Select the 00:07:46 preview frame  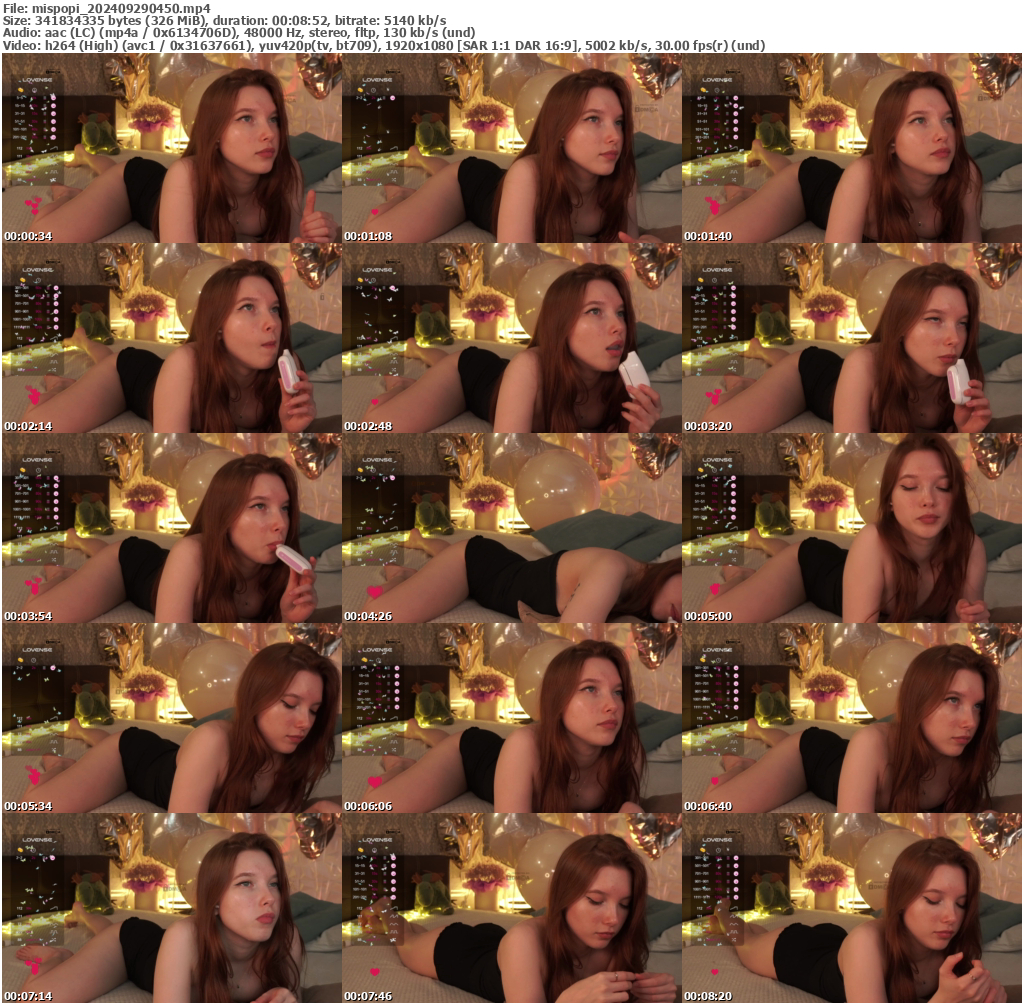click(511, 908)
